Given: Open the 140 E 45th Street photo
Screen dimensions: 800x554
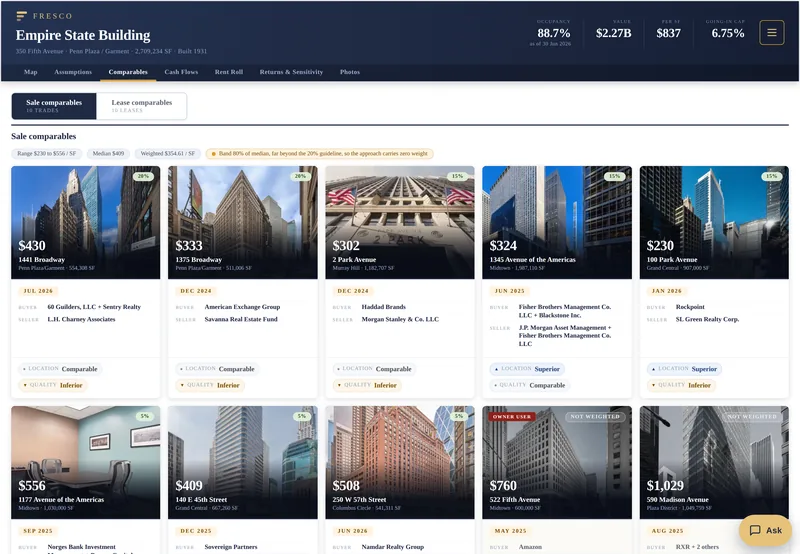Looking at the screenshot, I should [x=243, y=462].
